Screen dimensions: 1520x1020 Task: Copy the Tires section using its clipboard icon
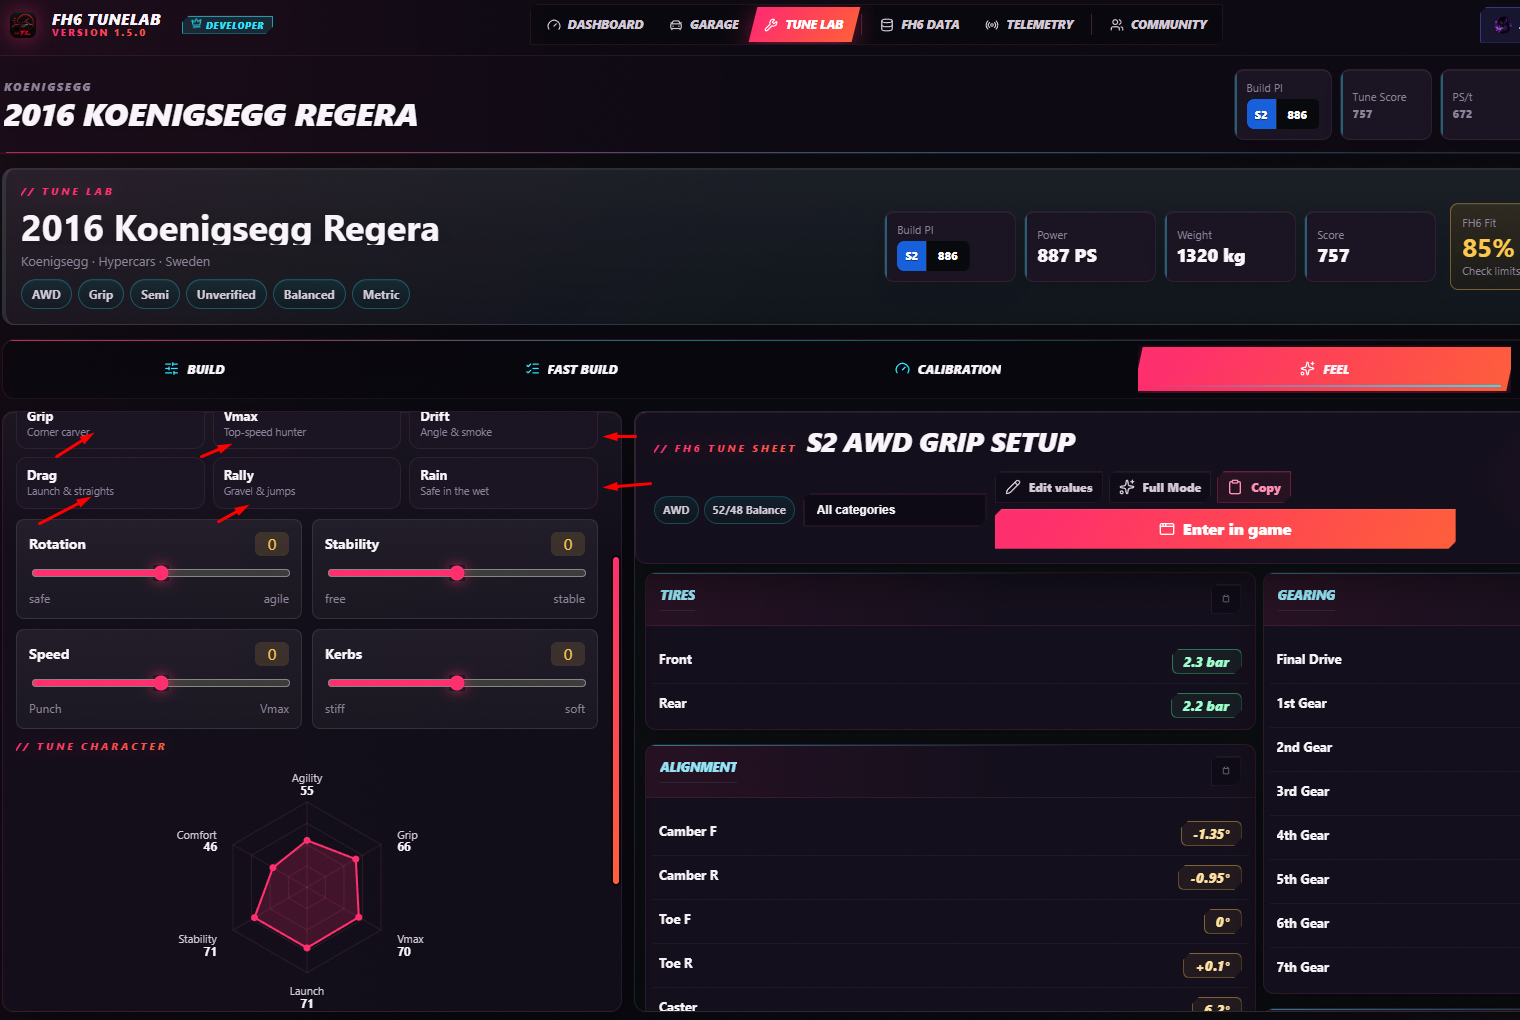[x=1226, y=599]
